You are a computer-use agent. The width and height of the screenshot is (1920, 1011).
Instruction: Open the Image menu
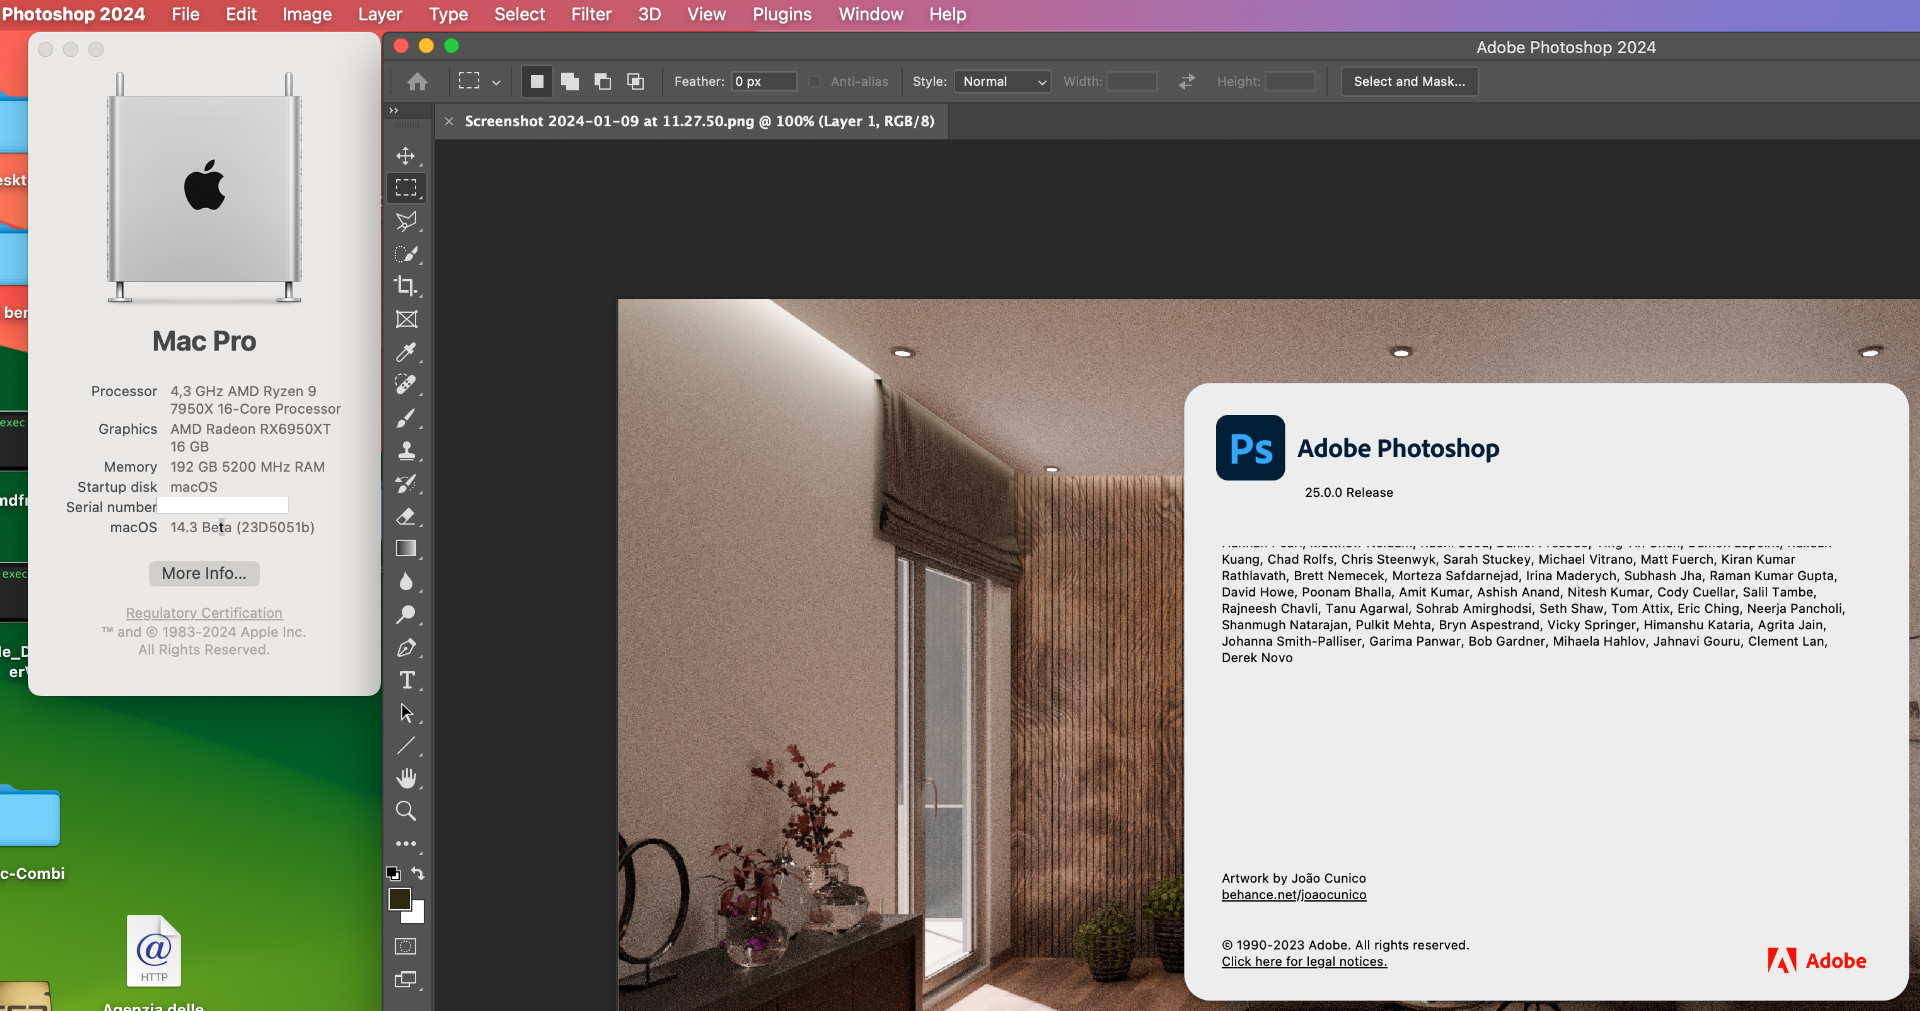[x=307, y=14]
